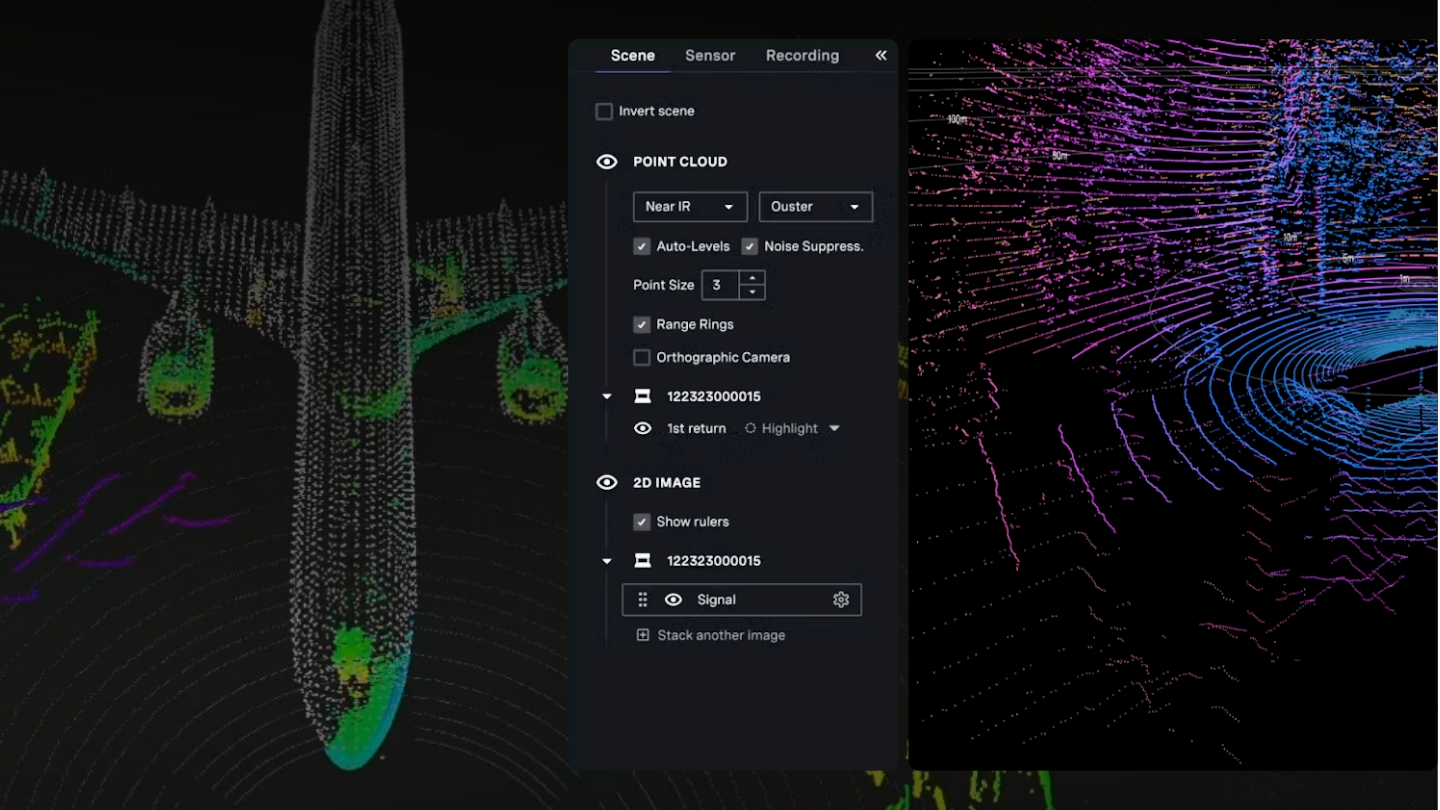
Task: Uncheck the Show rulers checkbox
Action: [642, 522]
